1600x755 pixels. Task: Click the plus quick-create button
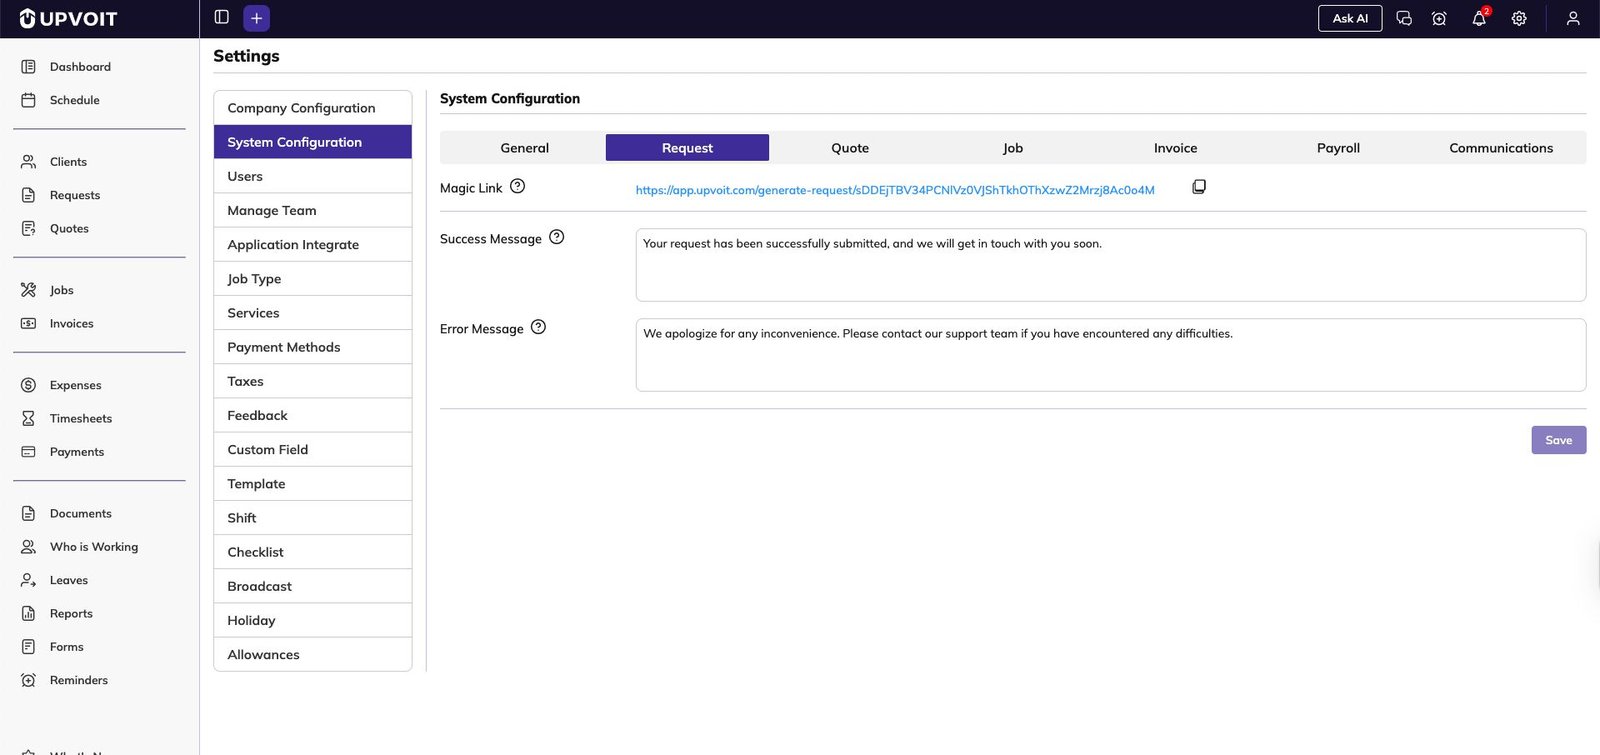coord(256,18)
